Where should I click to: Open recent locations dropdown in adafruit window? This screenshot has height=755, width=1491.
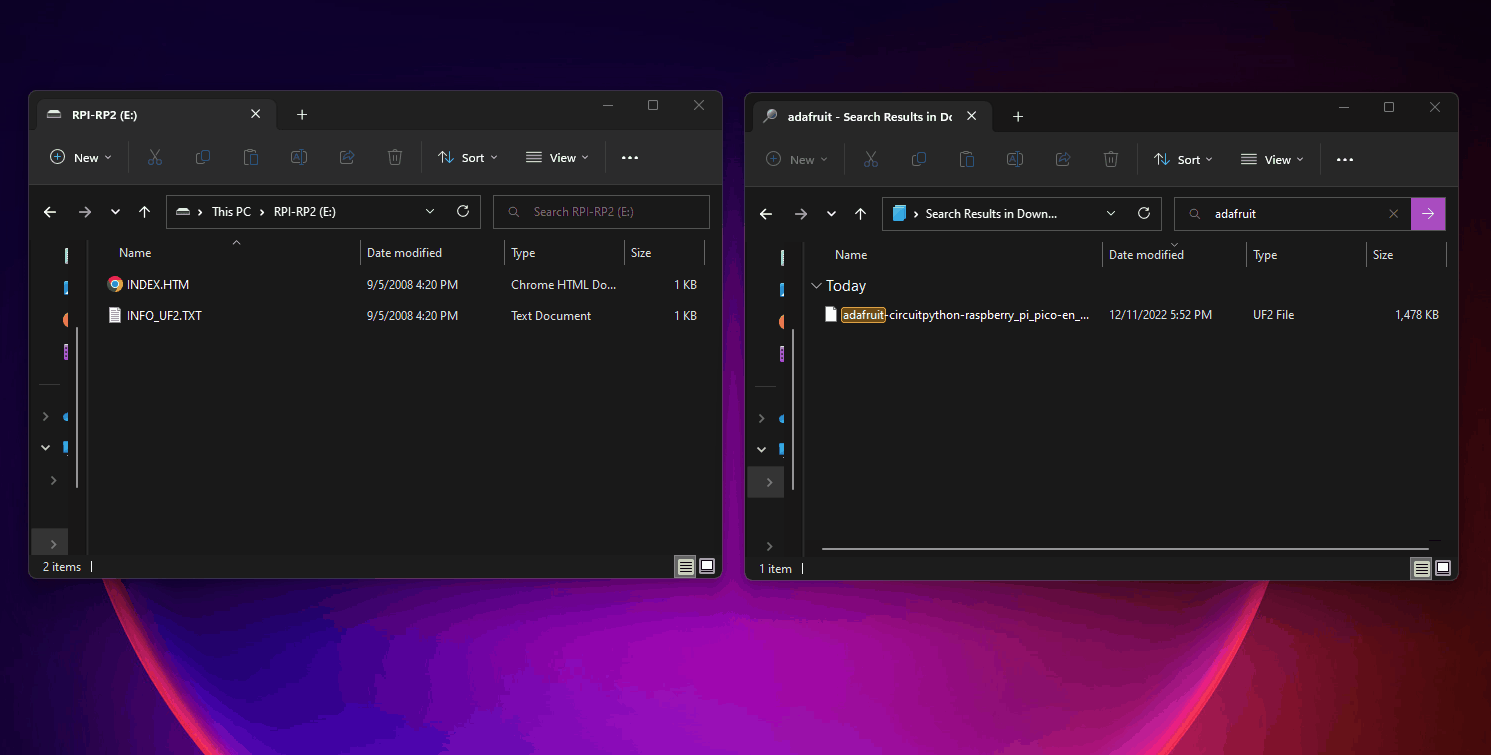tap(831, 214)
